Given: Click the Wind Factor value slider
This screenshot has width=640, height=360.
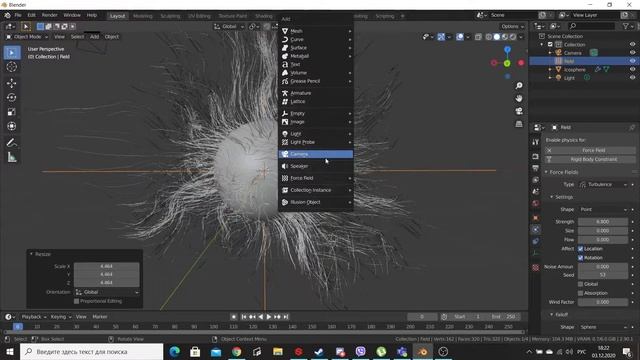Looking at the screenshot, I should point(603,302).
